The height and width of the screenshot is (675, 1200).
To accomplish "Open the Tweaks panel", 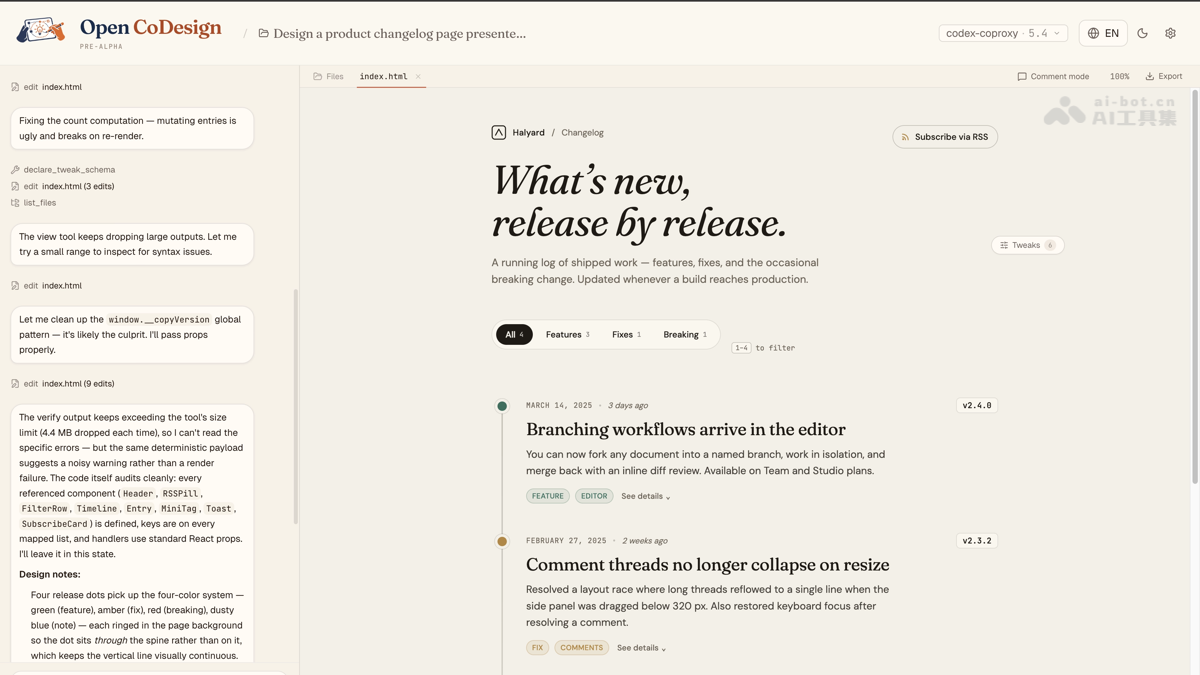I will [1027, 245].
